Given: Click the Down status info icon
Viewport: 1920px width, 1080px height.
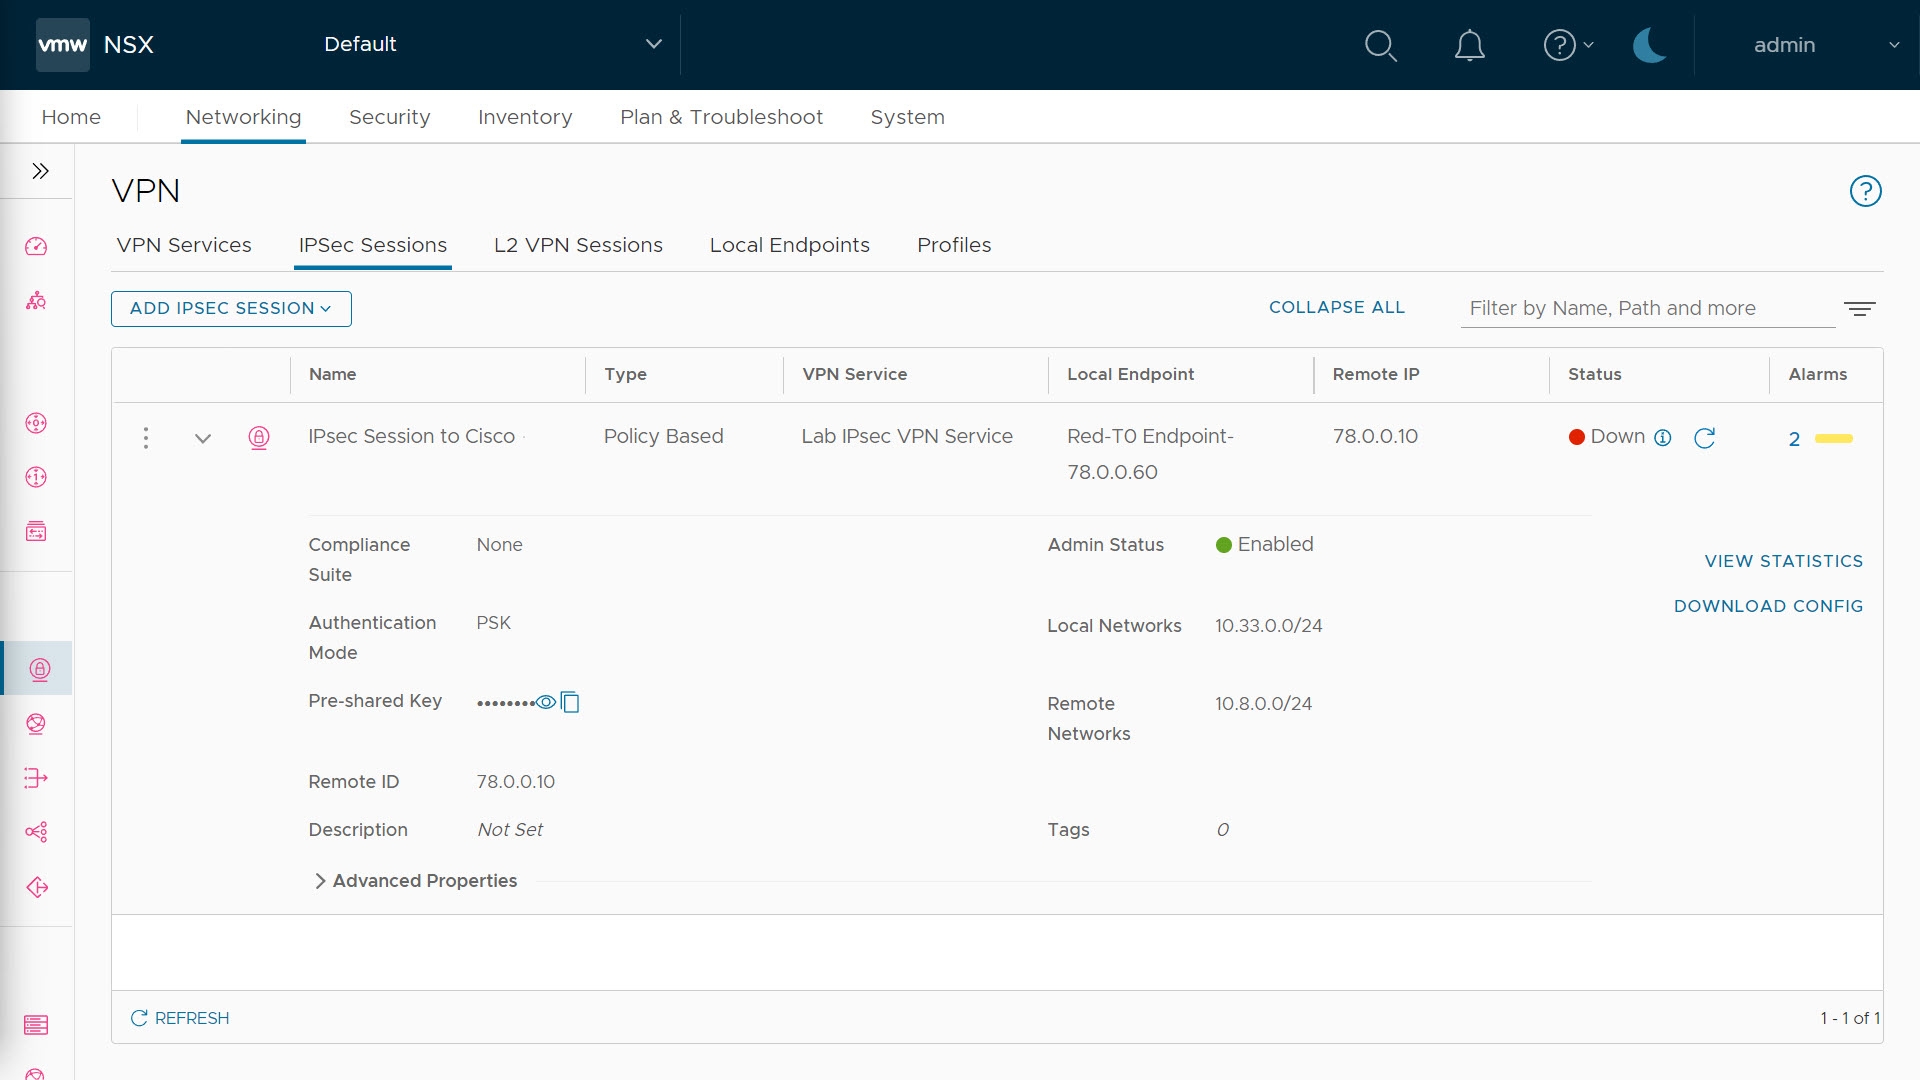Looking at the screenshot, I should coord(1663,438).
